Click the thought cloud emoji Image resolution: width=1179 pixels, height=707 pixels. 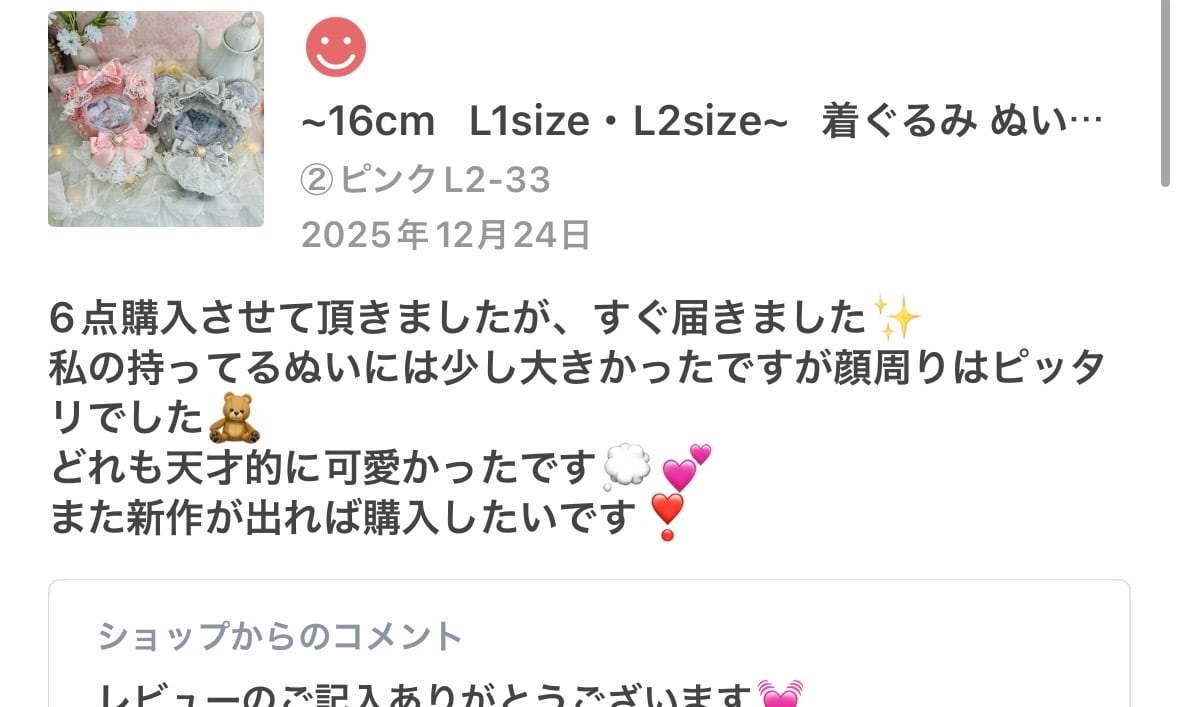tap(627, 466)
